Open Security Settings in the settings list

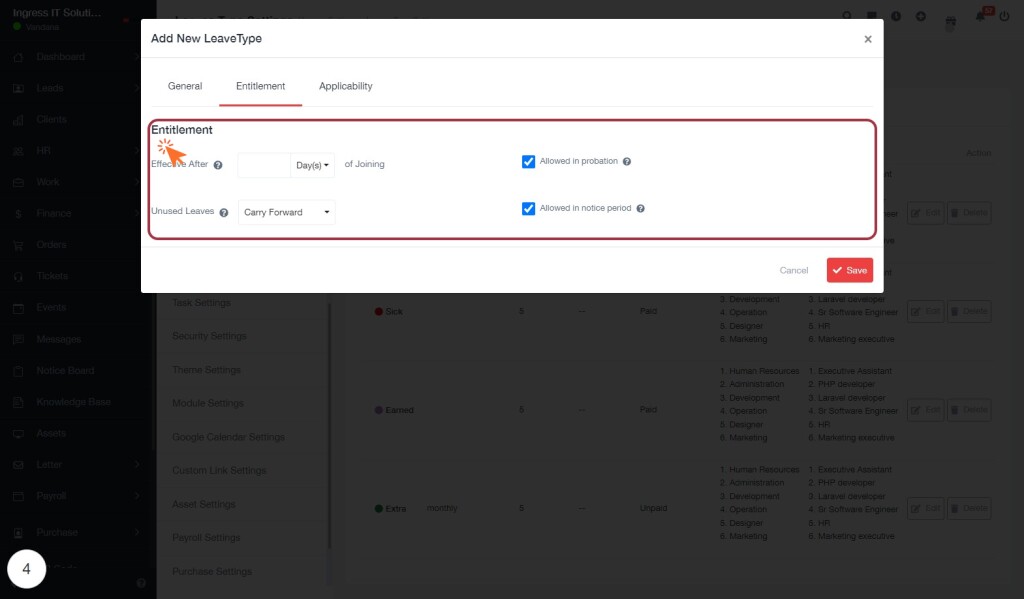pyautogui.click(x=209, y=336)
